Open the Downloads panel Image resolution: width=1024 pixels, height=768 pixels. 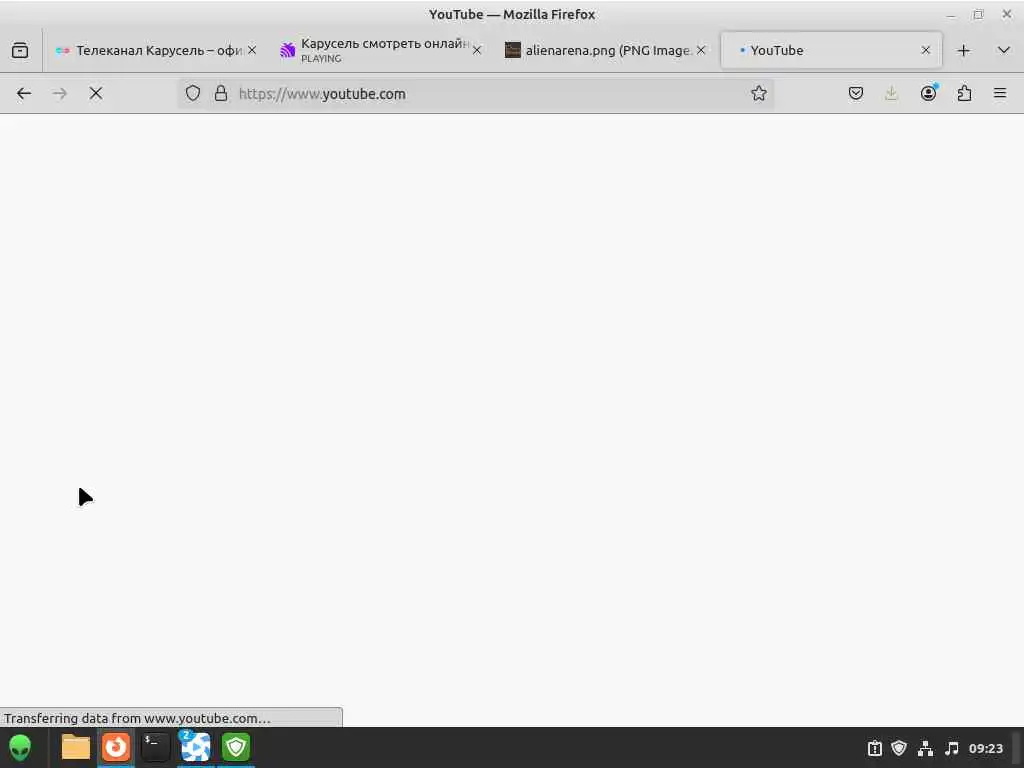(x=891, y=93)
